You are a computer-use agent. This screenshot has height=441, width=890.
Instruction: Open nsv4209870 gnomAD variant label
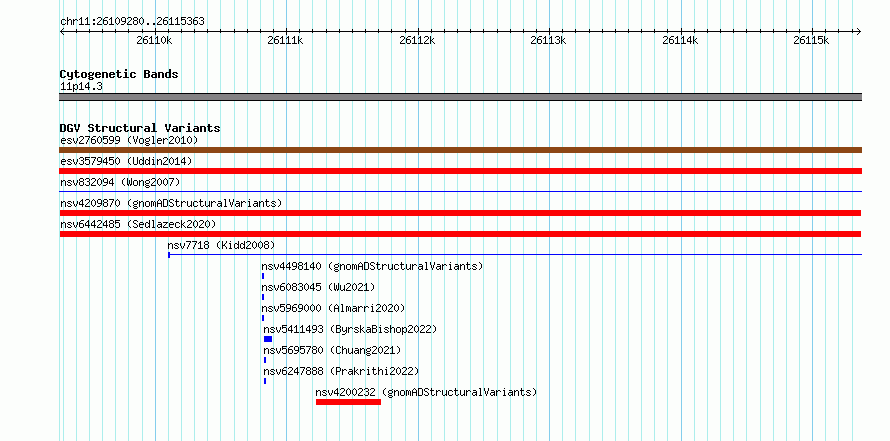pyautogui.click(x=171, y=203)
